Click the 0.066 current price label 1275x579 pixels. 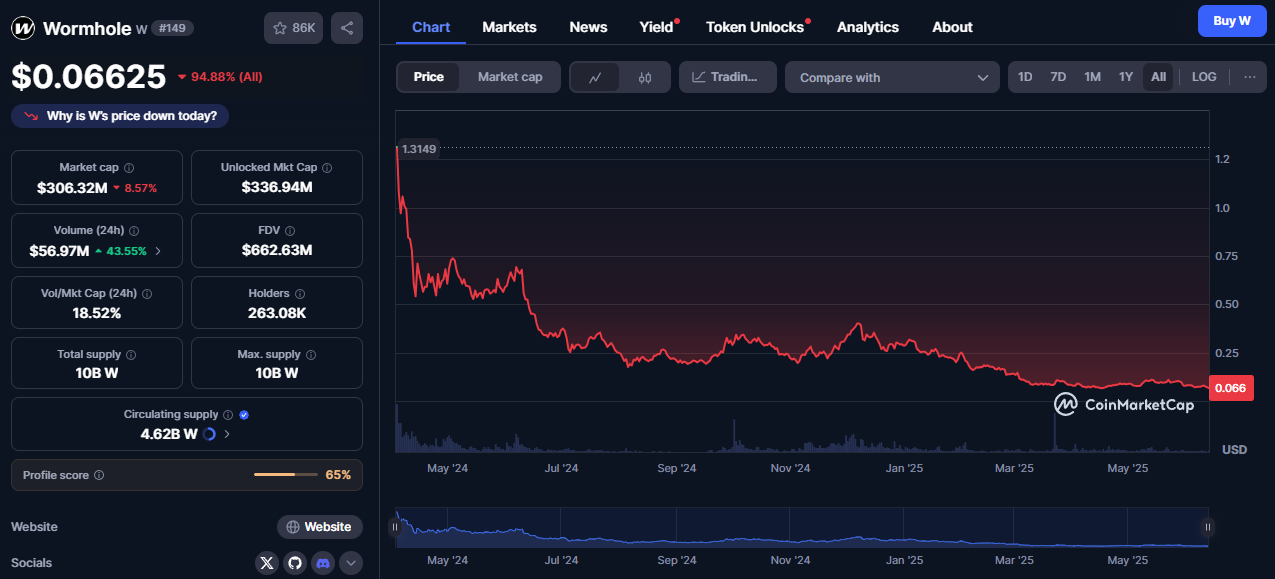(1231, 389)
